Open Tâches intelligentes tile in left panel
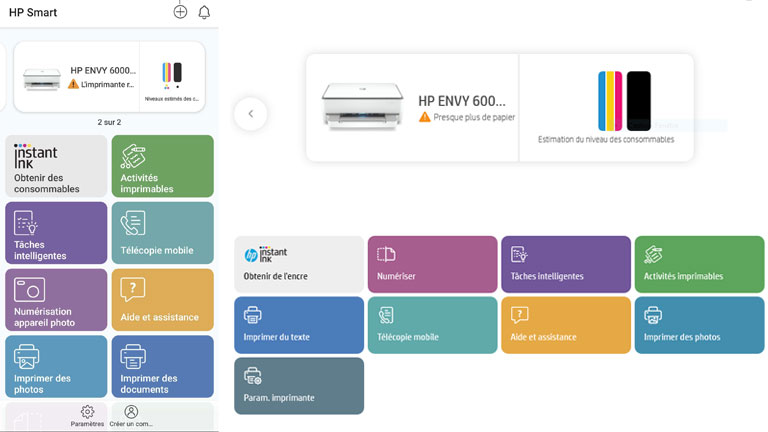This screenshot has width=768, height=432. pos(56,233)
